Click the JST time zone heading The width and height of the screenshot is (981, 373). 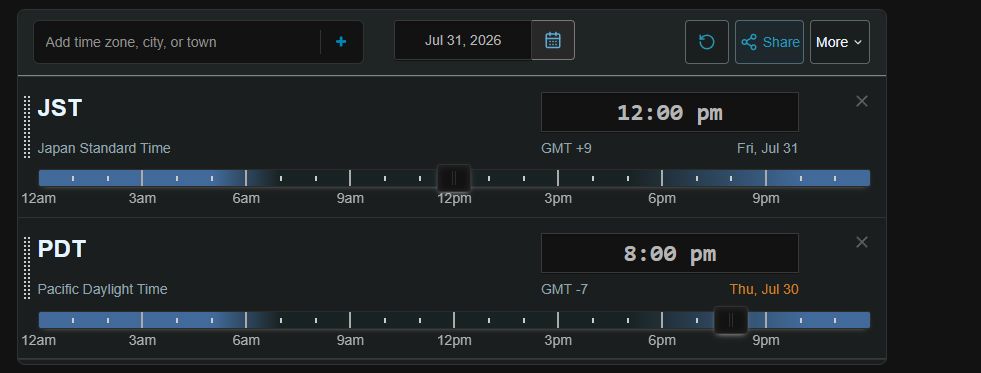(60, 108)
